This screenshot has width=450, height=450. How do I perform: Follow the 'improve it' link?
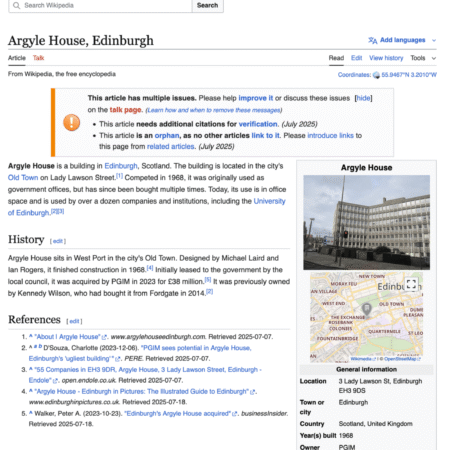tap(256, 98)
